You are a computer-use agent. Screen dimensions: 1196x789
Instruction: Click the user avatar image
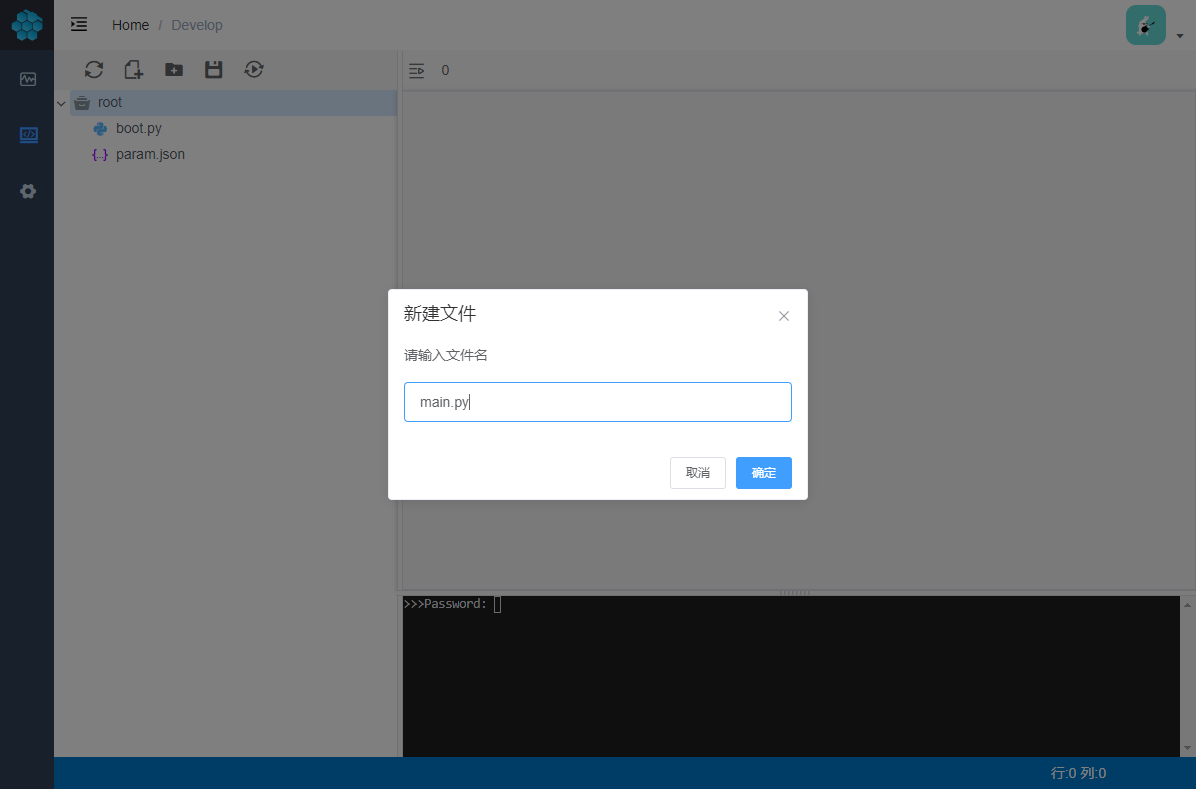click(x=1146, y=25)
